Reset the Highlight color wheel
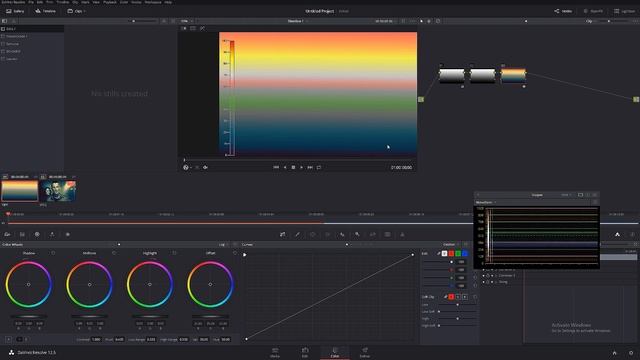 point(174,253)
